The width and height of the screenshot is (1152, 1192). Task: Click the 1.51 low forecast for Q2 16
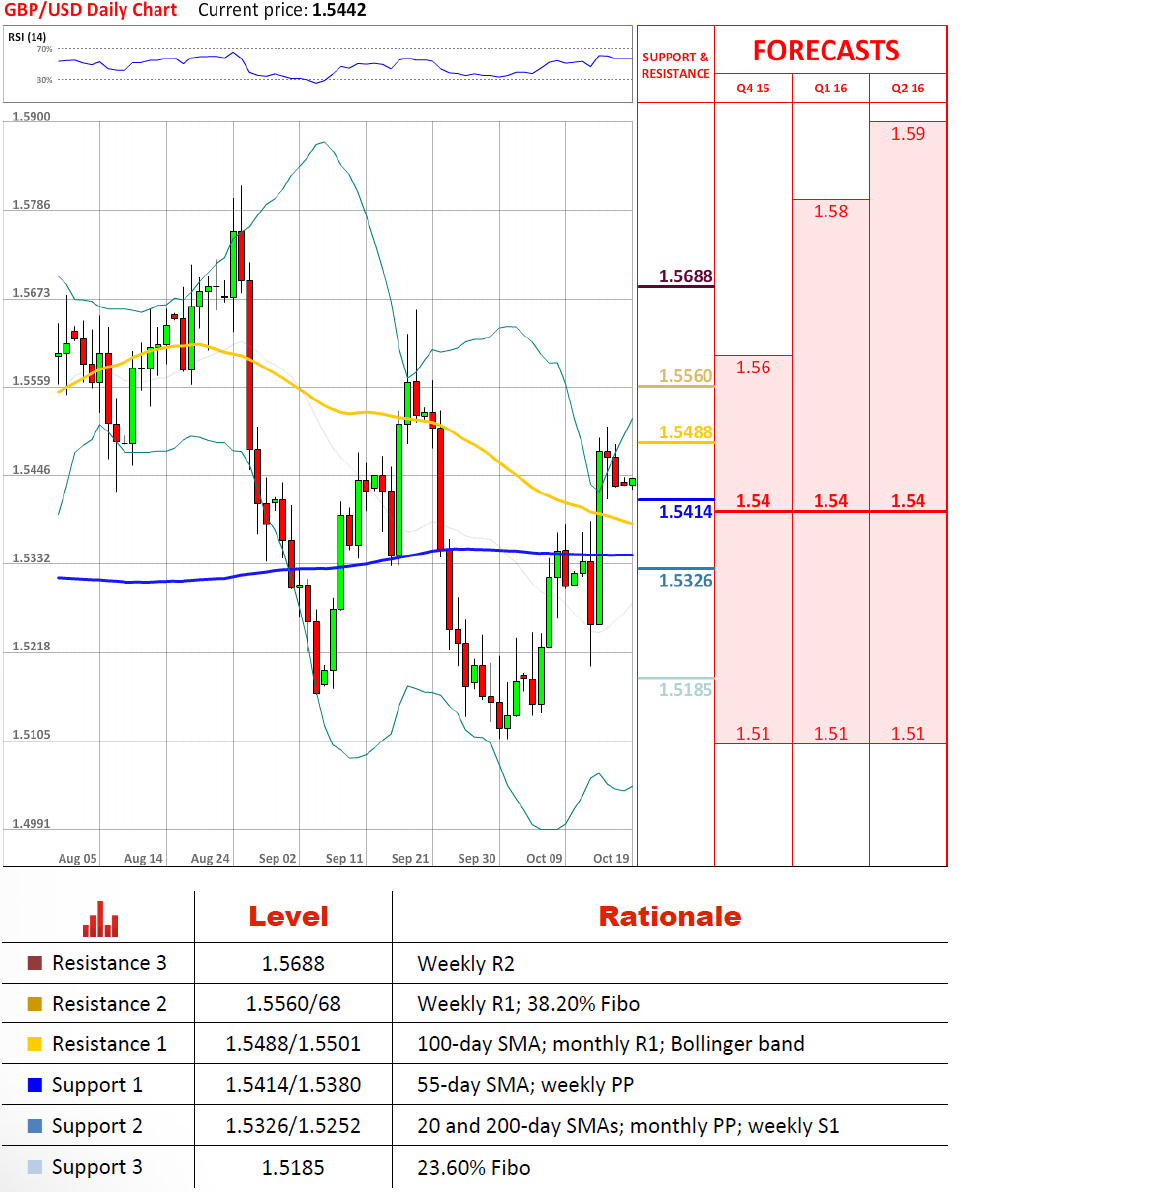(x=908, y=734)
